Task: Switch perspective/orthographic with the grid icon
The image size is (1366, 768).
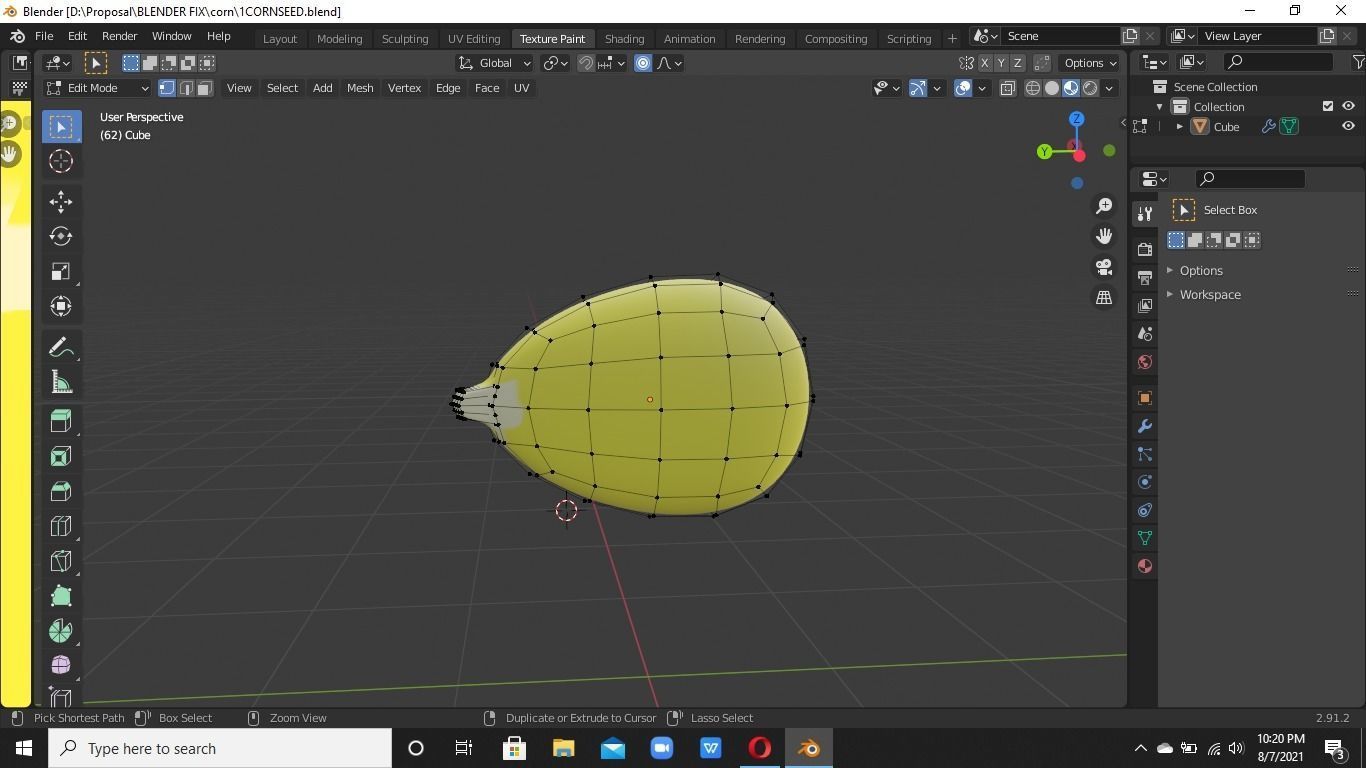Action: pyautogui.click(x=1104, y=297)
